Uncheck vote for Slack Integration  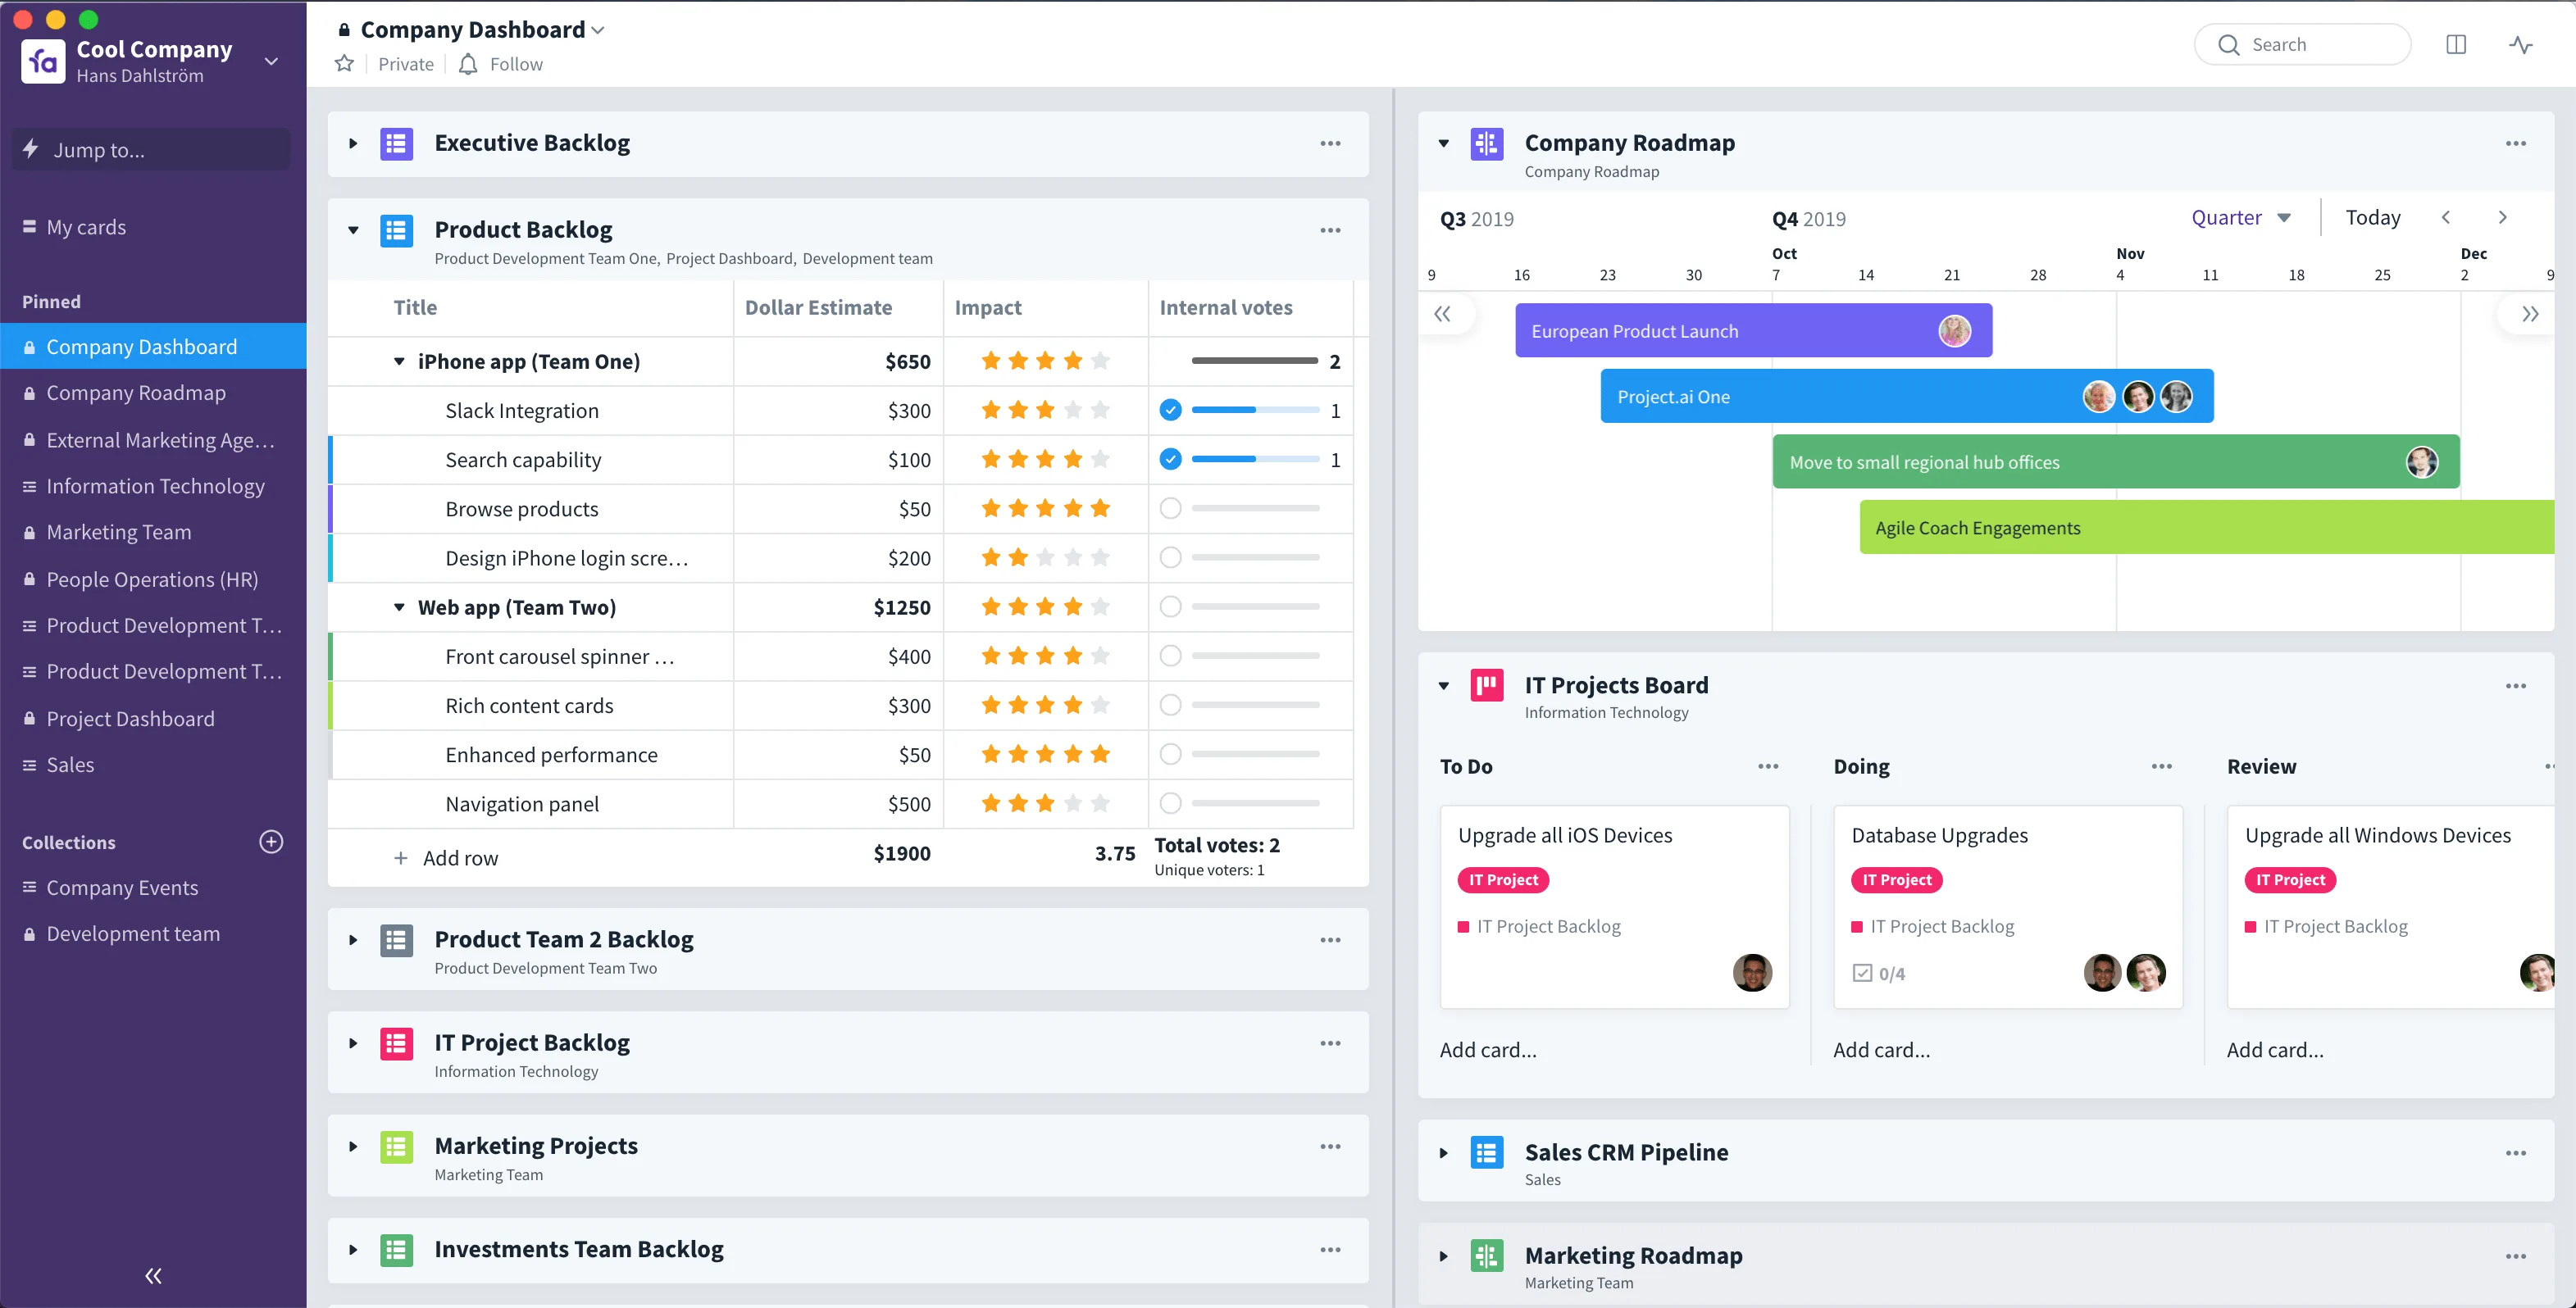pyautogui.click(x=1170, y=410)
